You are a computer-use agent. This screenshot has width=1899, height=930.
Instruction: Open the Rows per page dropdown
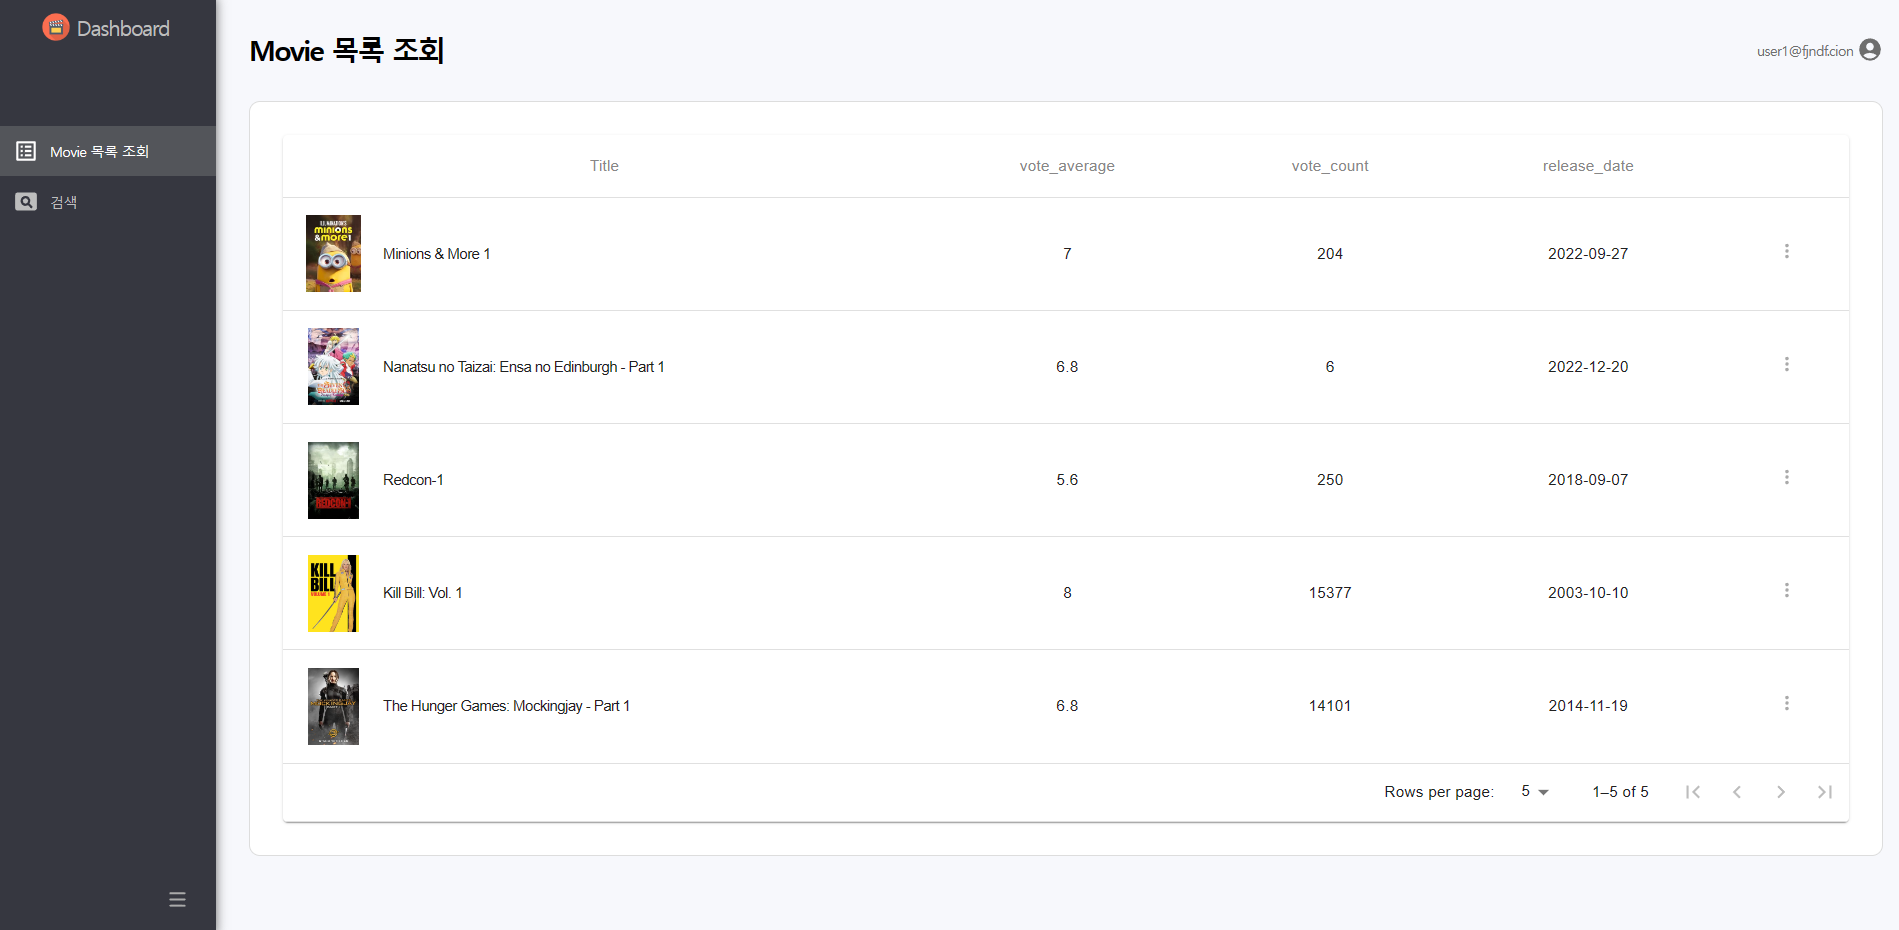[1532, 791]
